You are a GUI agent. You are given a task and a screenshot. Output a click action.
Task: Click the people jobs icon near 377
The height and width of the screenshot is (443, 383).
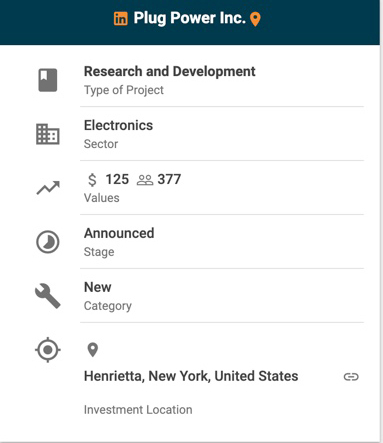[145, 180]
